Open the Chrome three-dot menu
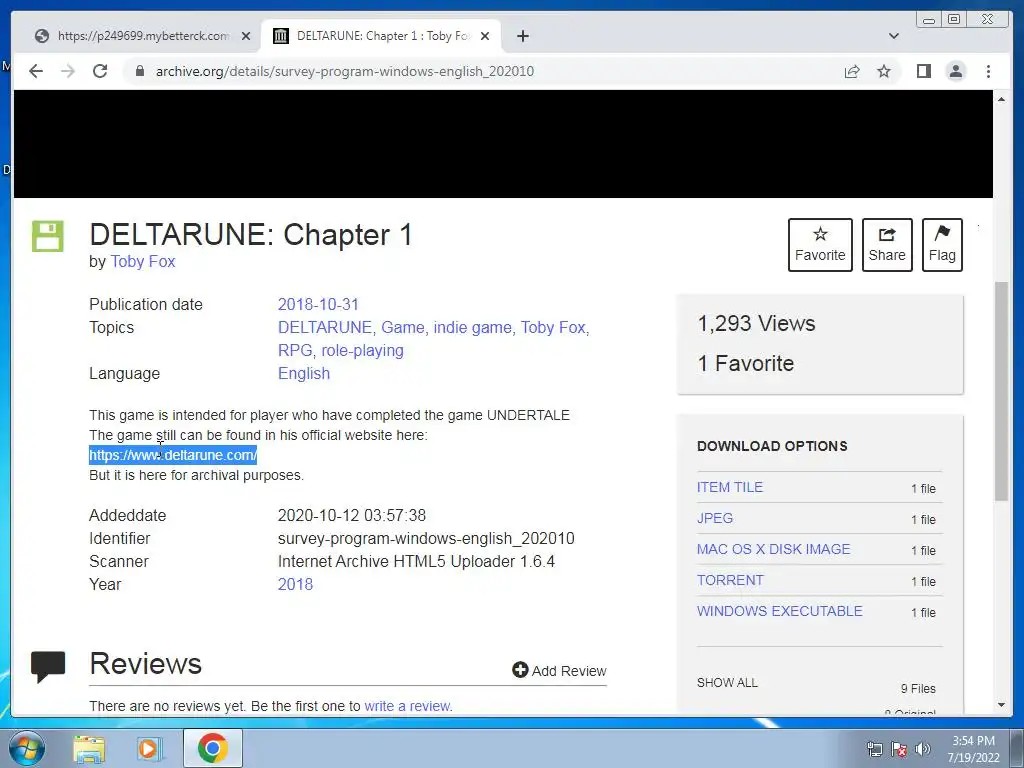The image size is (1024, 768). (988, 71)
